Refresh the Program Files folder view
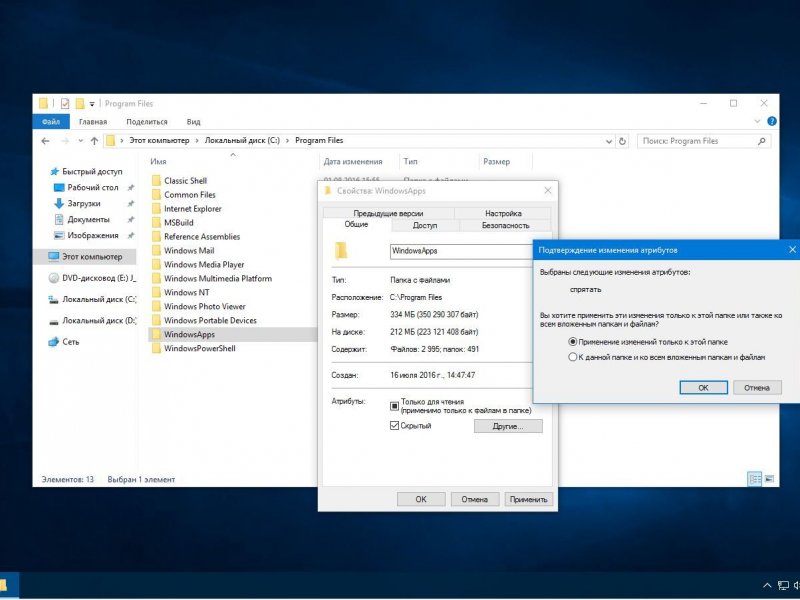Image resolution: width=800 pixels, height=600 pixels. (x=622, y=141)
